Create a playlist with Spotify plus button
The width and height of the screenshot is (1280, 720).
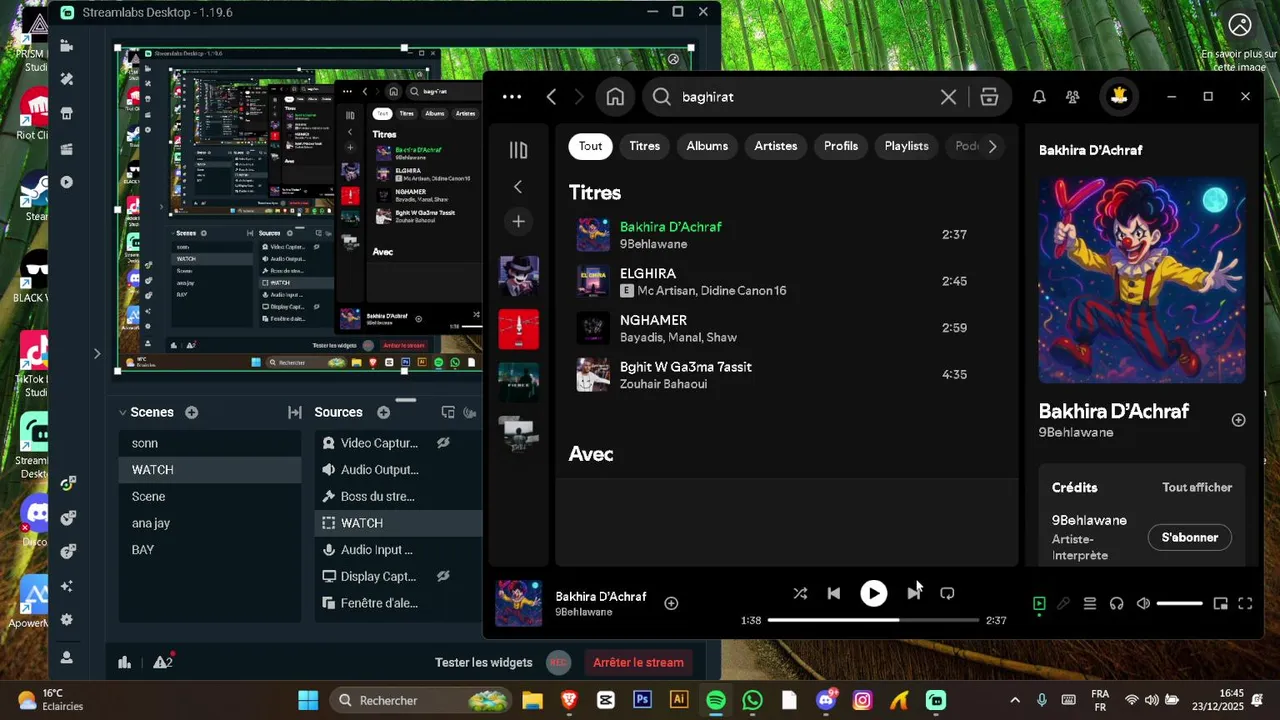coord(518,221)
